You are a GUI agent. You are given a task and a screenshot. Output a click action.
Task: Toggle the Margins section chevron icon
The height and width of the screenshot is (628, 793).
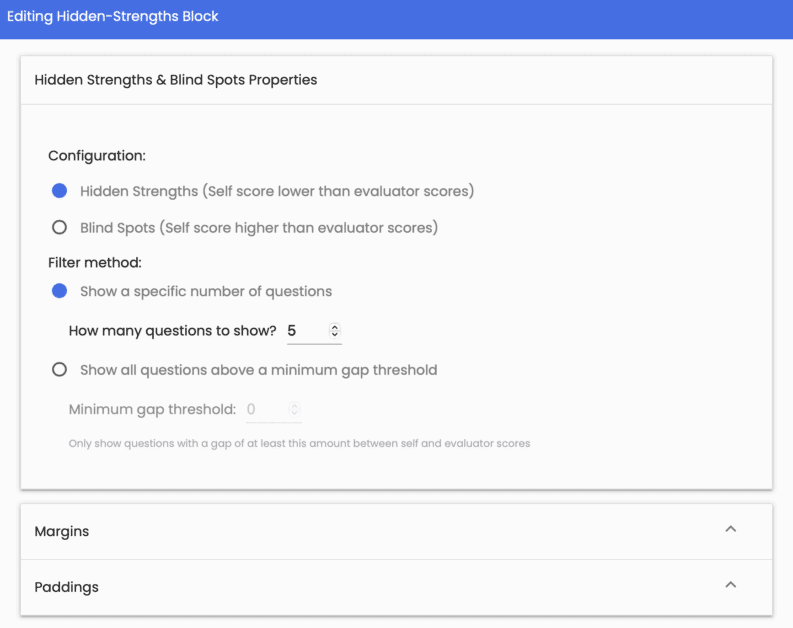pyautogui.click(x=730, y=529)
